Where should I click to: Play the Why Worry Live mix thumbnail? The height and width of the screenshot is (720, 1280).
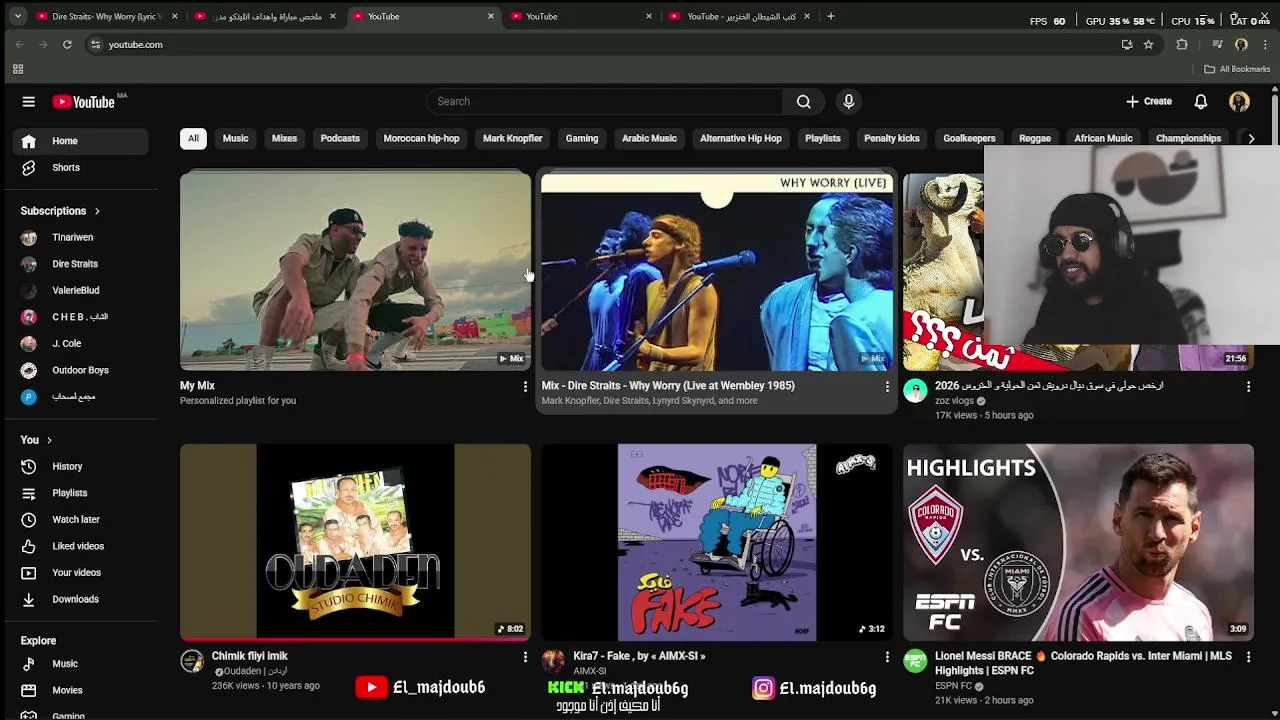(x=717, y=272)
